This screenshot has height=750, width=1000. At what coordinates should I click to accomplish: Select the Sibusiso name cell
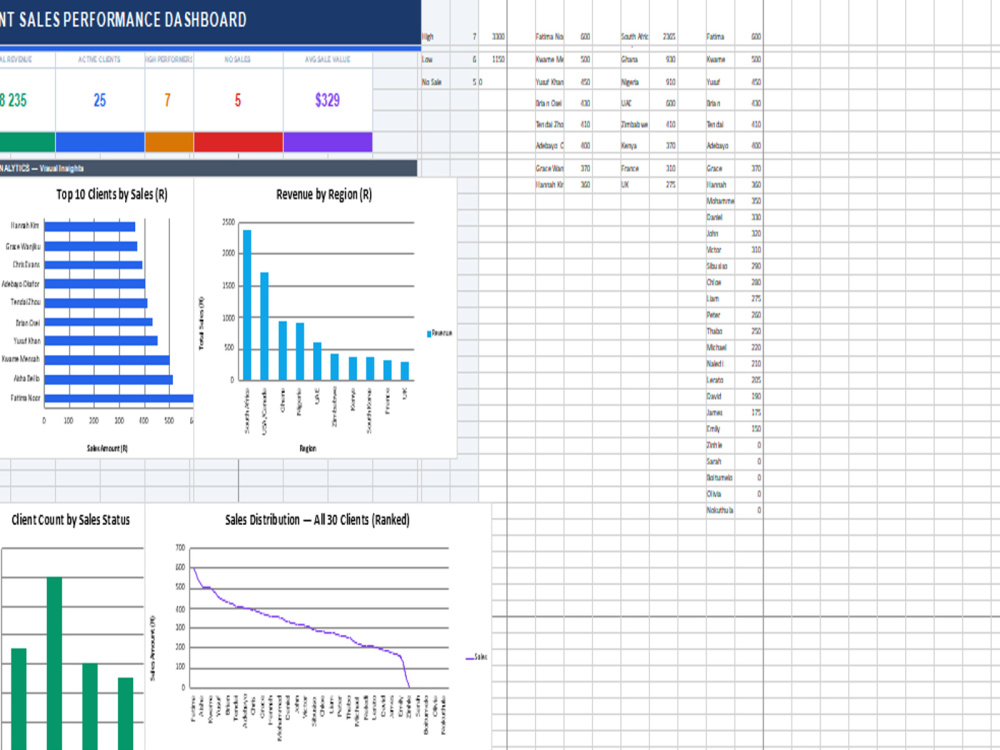720,266
